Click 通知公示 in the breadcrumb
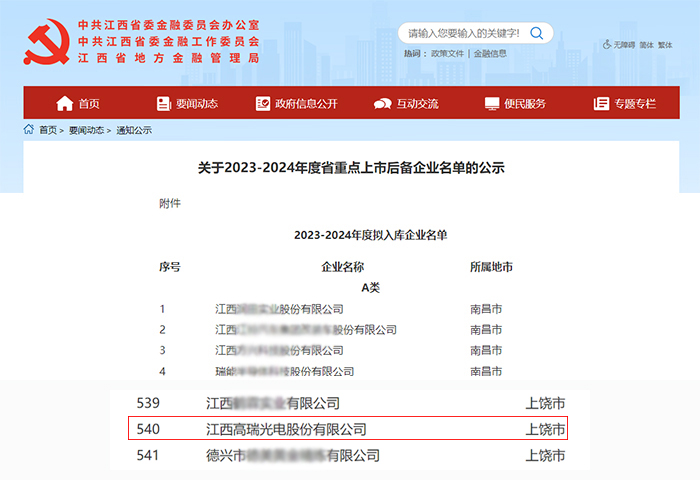 click(134, 130)
